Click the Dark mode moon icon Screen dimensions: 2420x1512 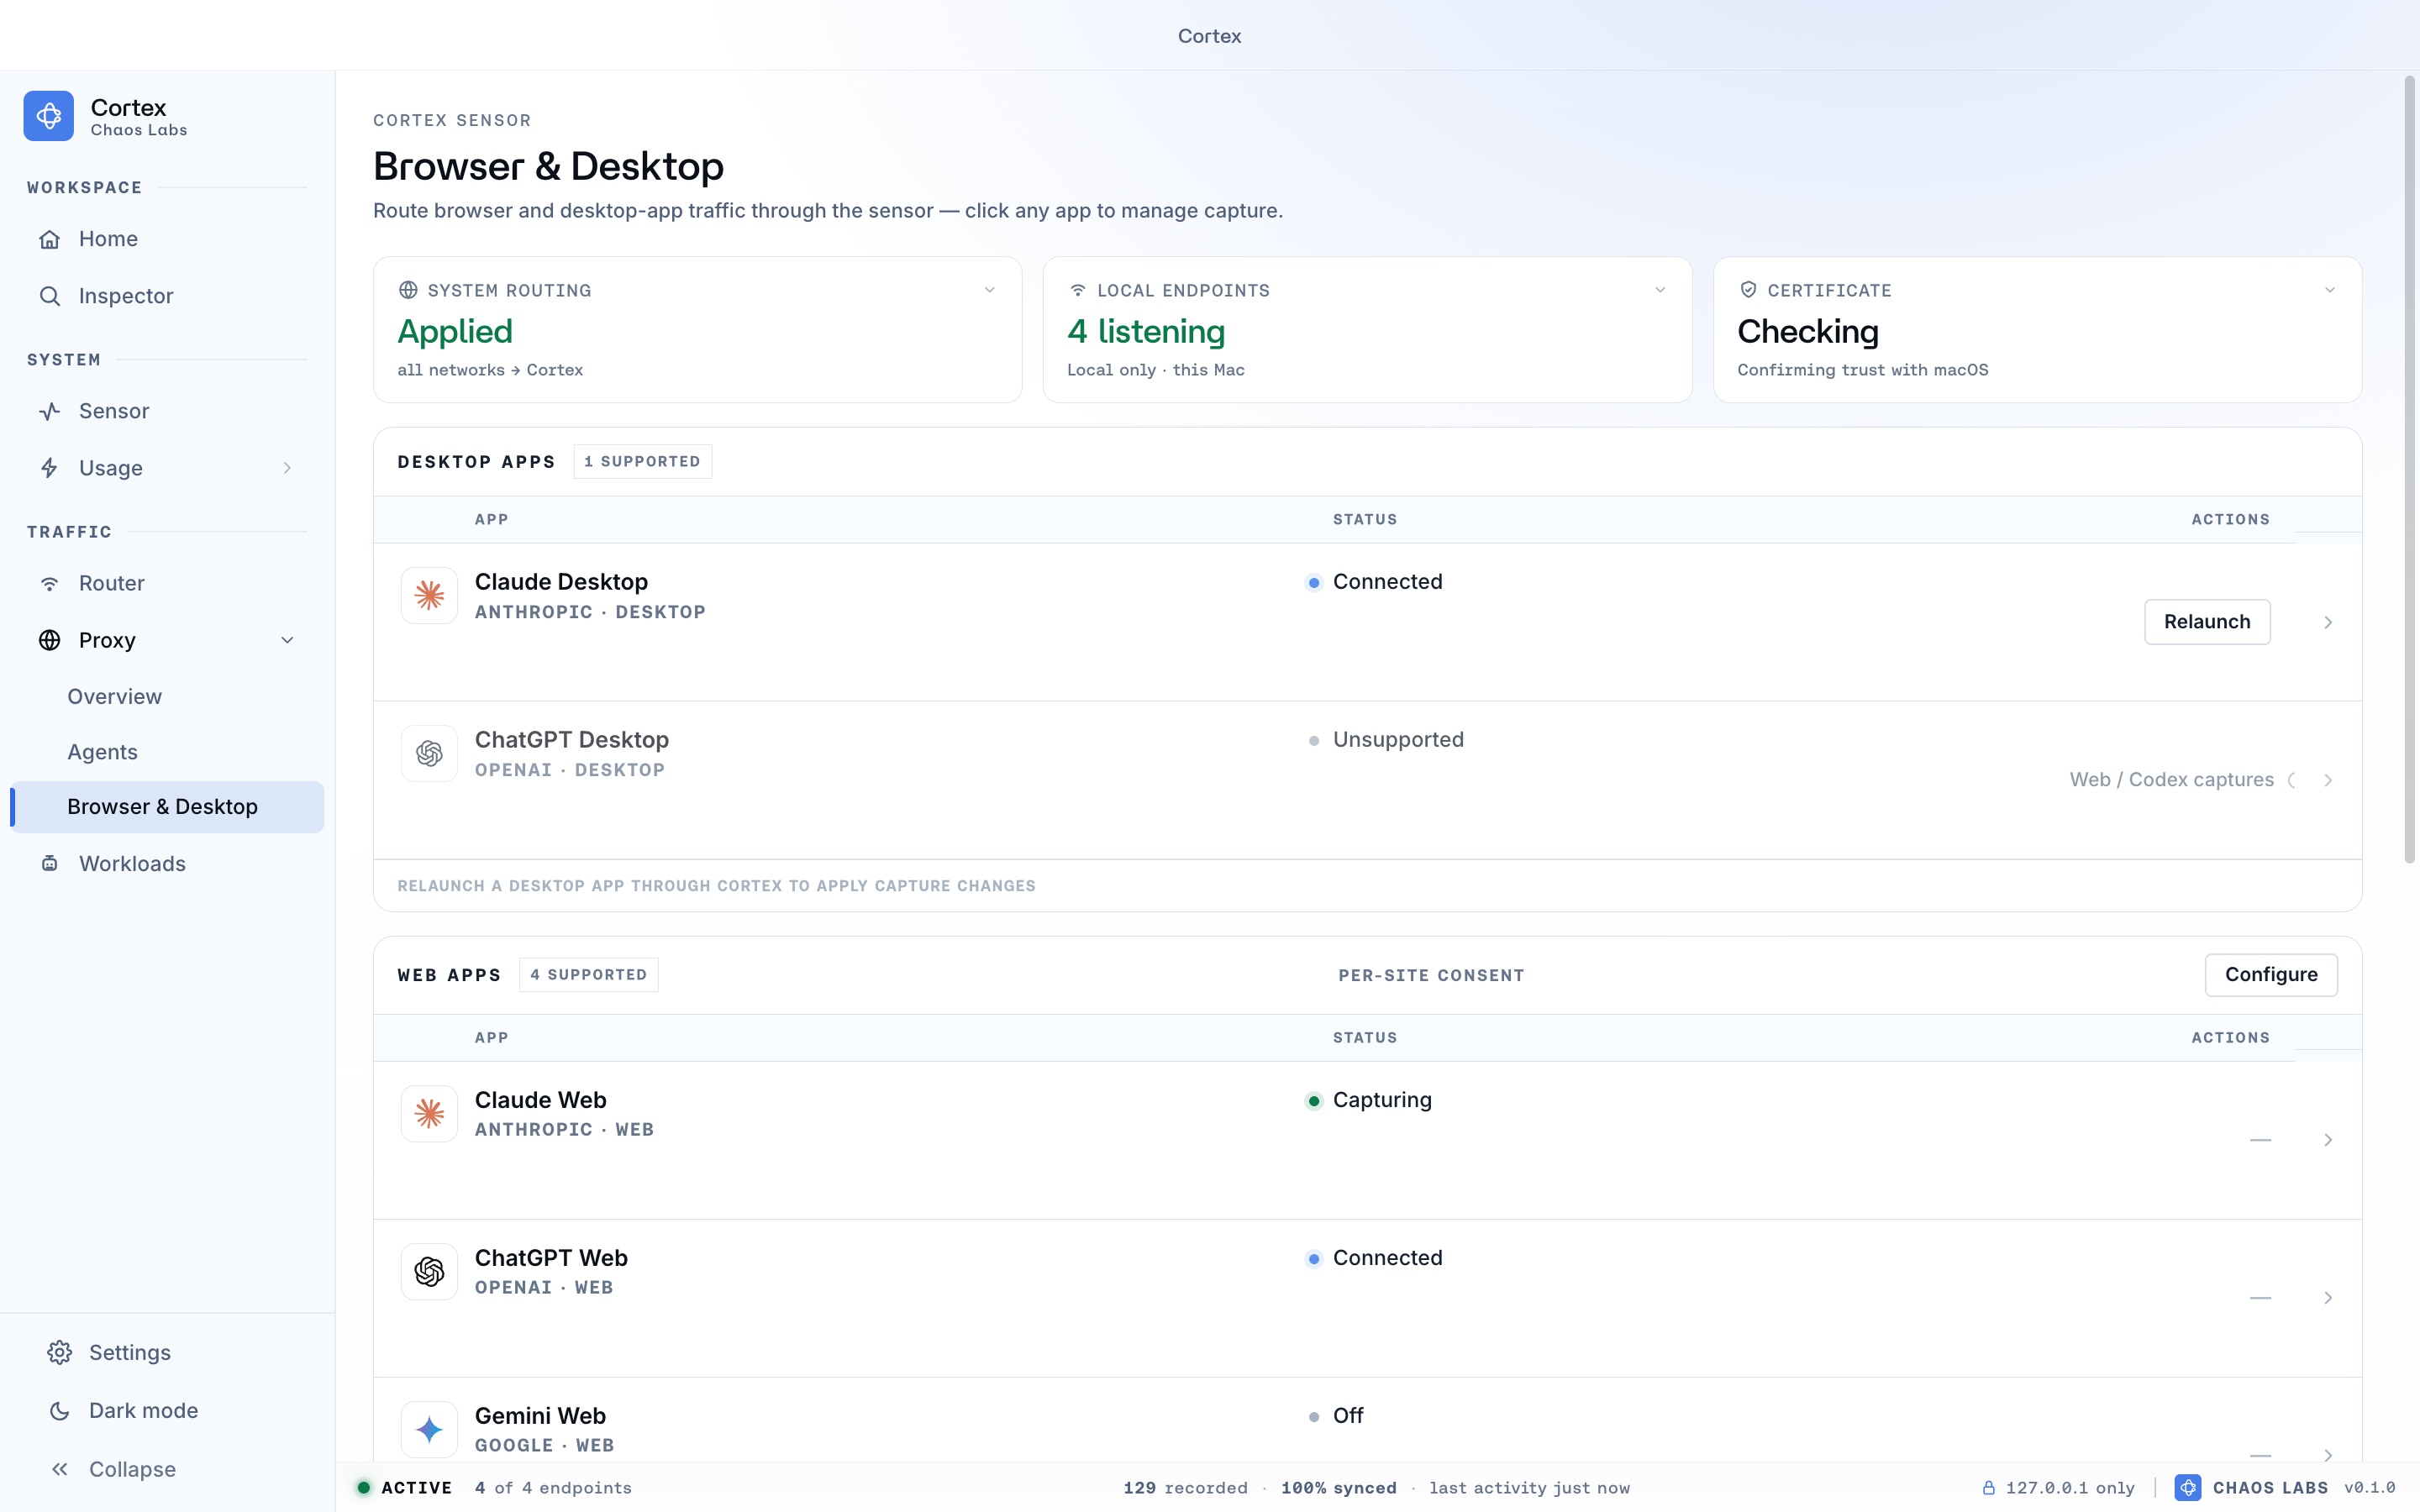coord(60,1410)
